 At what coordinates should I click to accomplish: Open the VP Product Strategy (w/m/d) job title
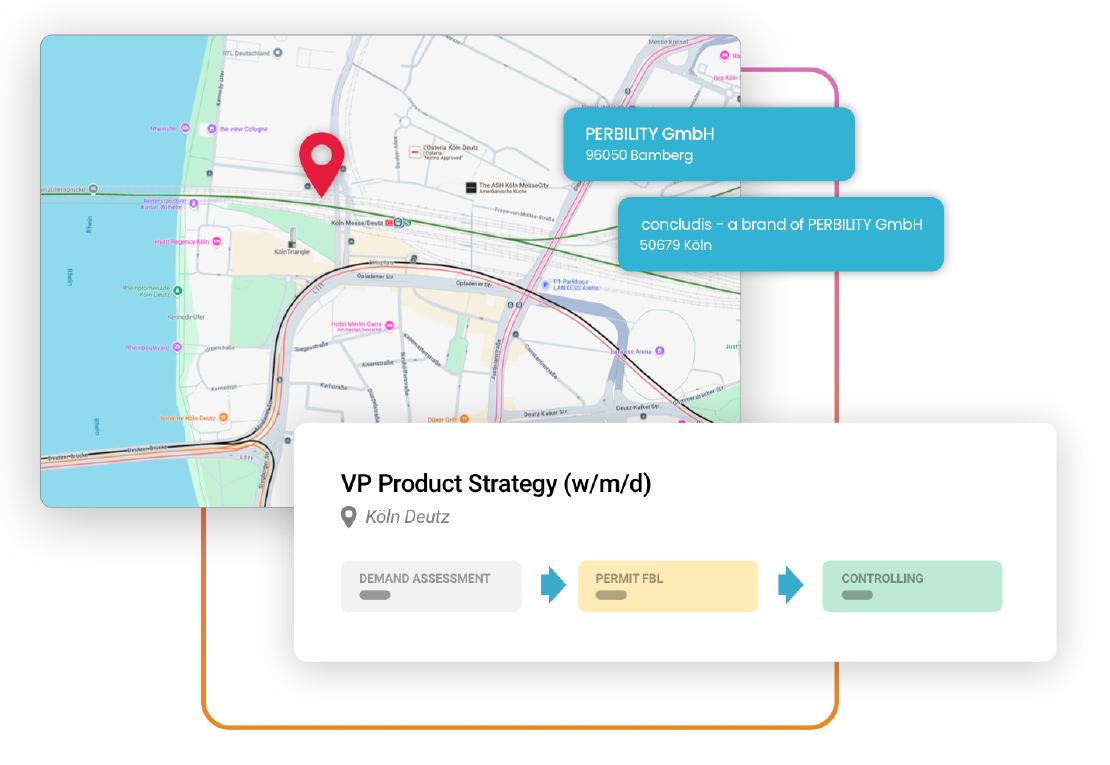(x=496, y=483)
